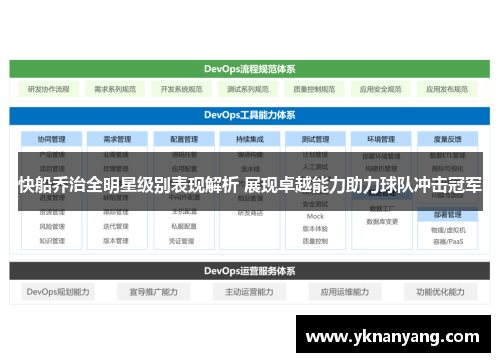Open the 质量控制规范 box
This screenshot has height=362, width=500.
click(x=314, y=89)
